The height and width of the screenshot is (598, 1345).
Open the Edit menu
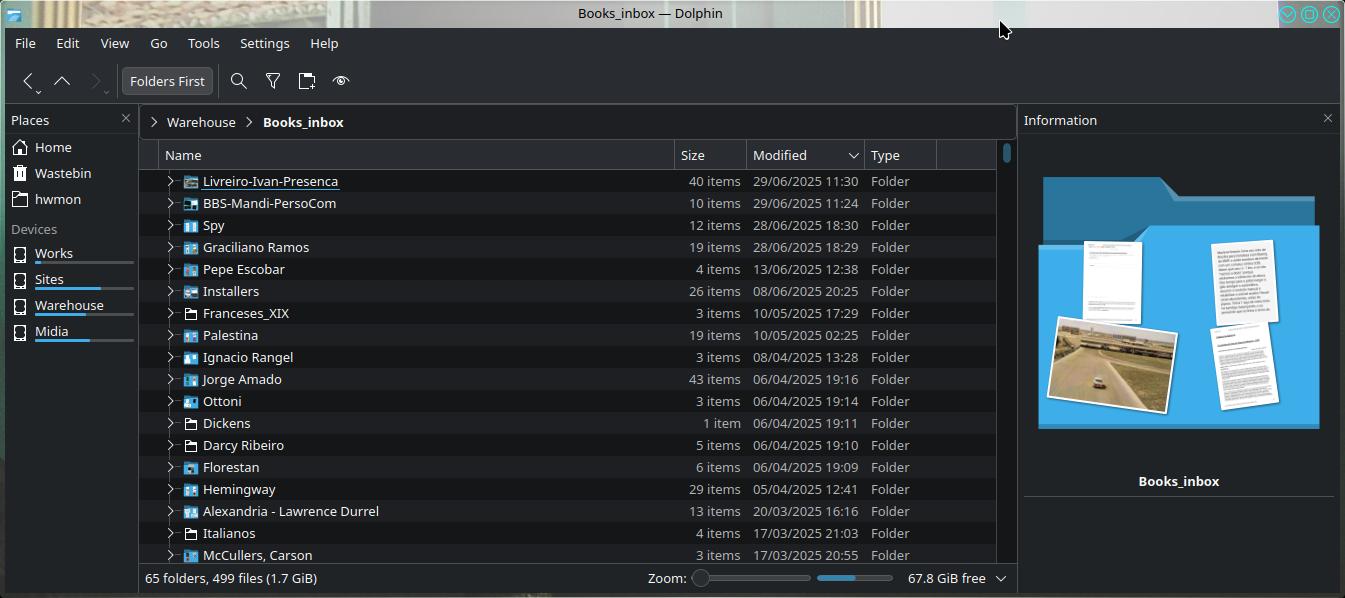pyautogui.click(x=68, y=43)
